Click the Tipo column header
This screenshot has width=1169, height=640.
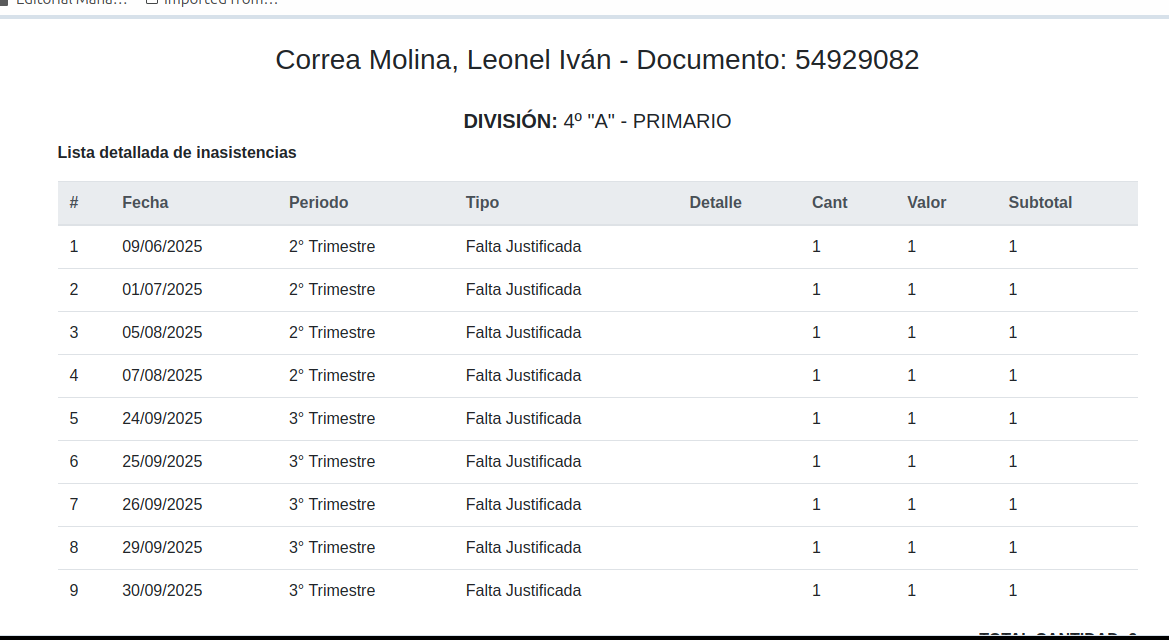482,203
